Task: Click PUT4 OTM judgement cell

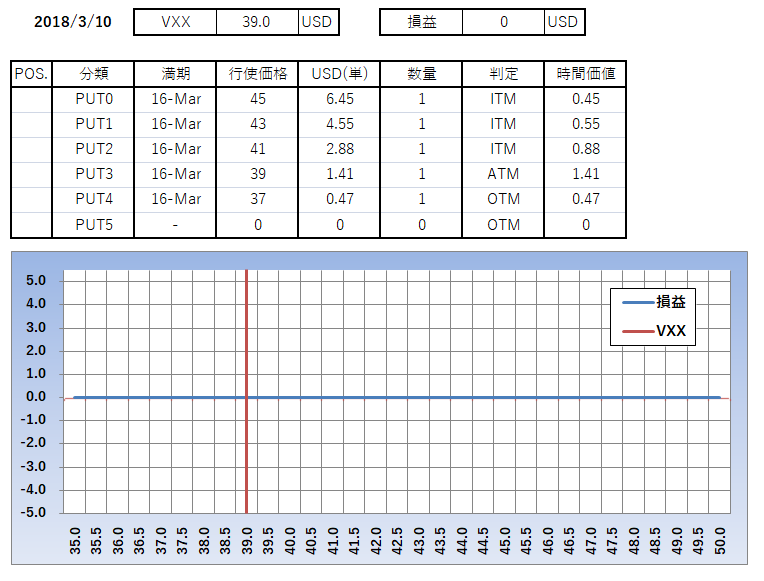Action: 503,199
